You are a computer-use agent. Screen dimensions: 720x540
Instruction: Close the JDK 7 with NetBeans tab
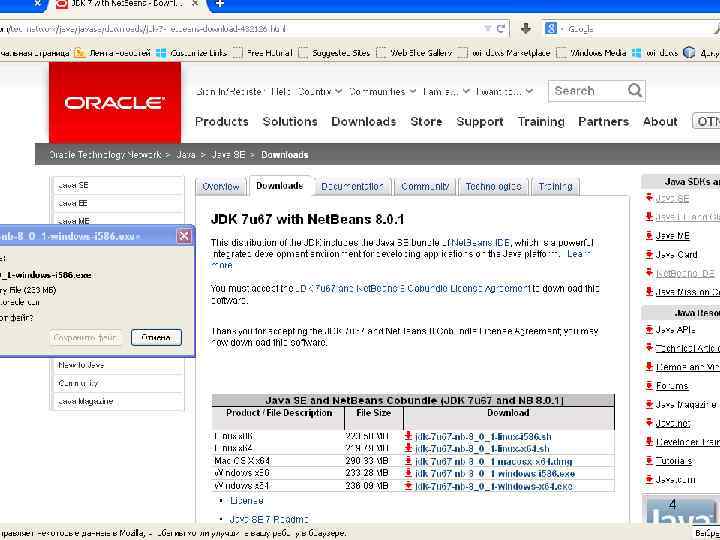point(195,4)
